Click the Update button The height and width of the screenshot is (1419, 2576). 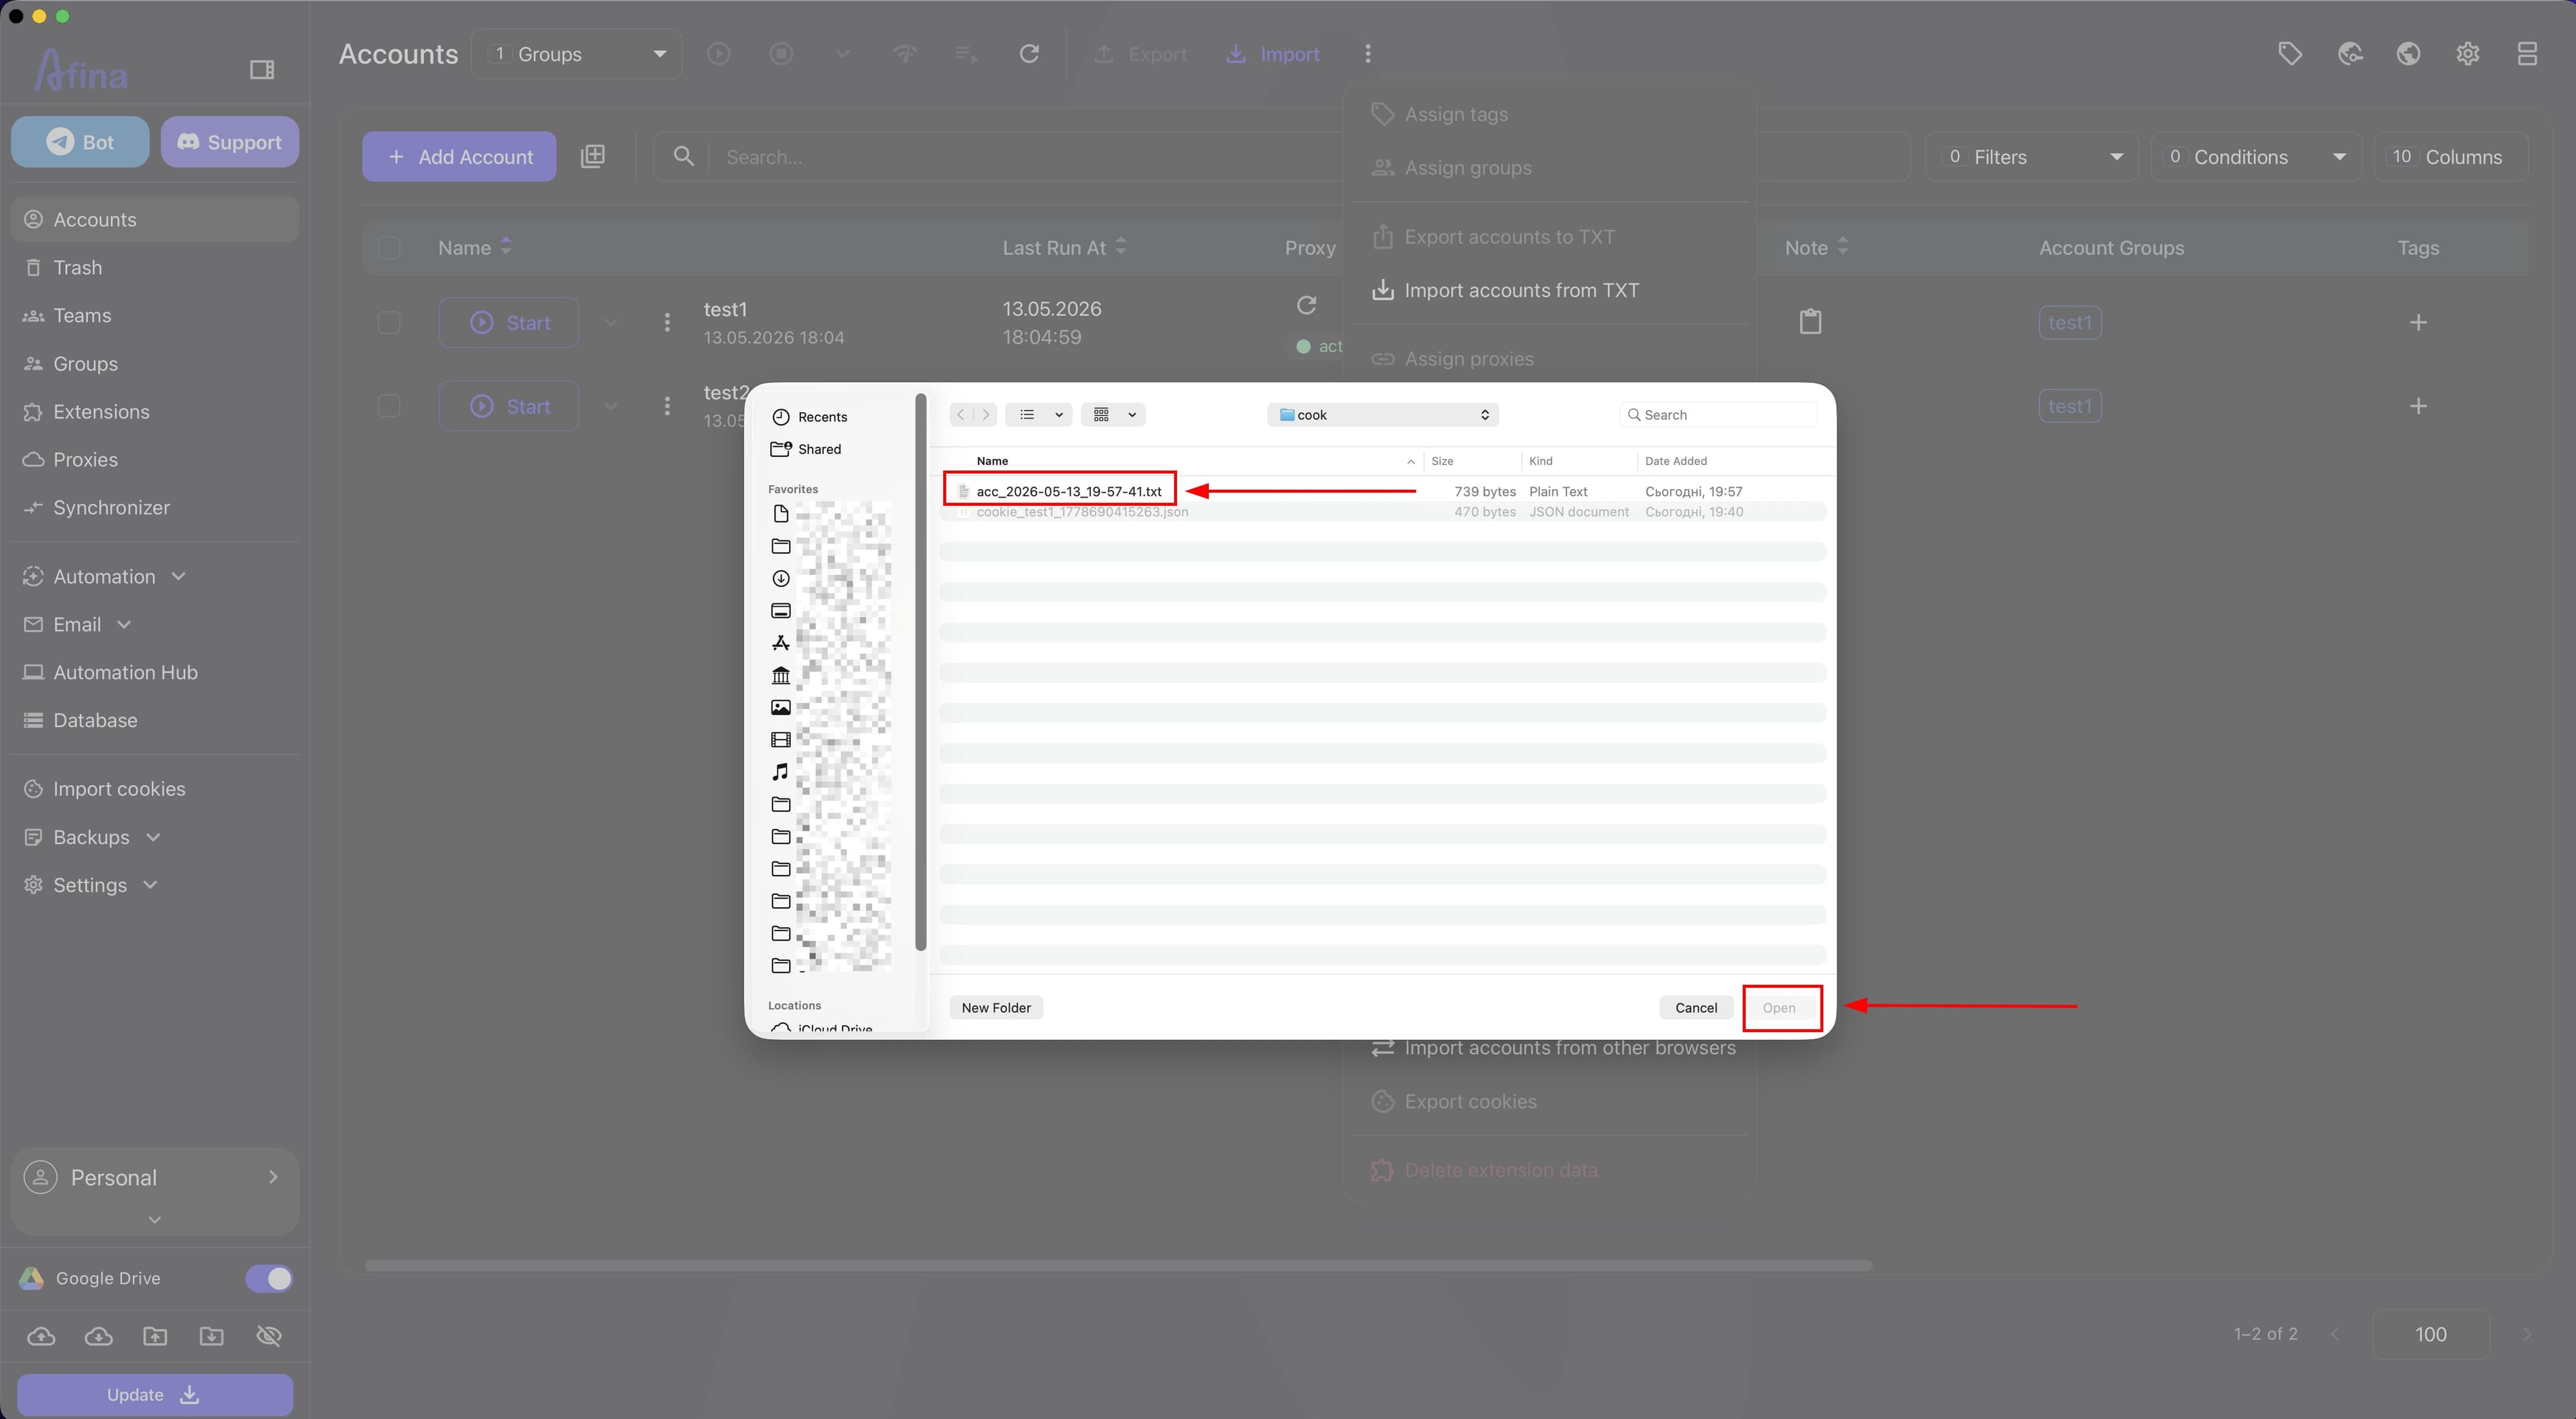pyautogui.click(x=155, y=1394)
